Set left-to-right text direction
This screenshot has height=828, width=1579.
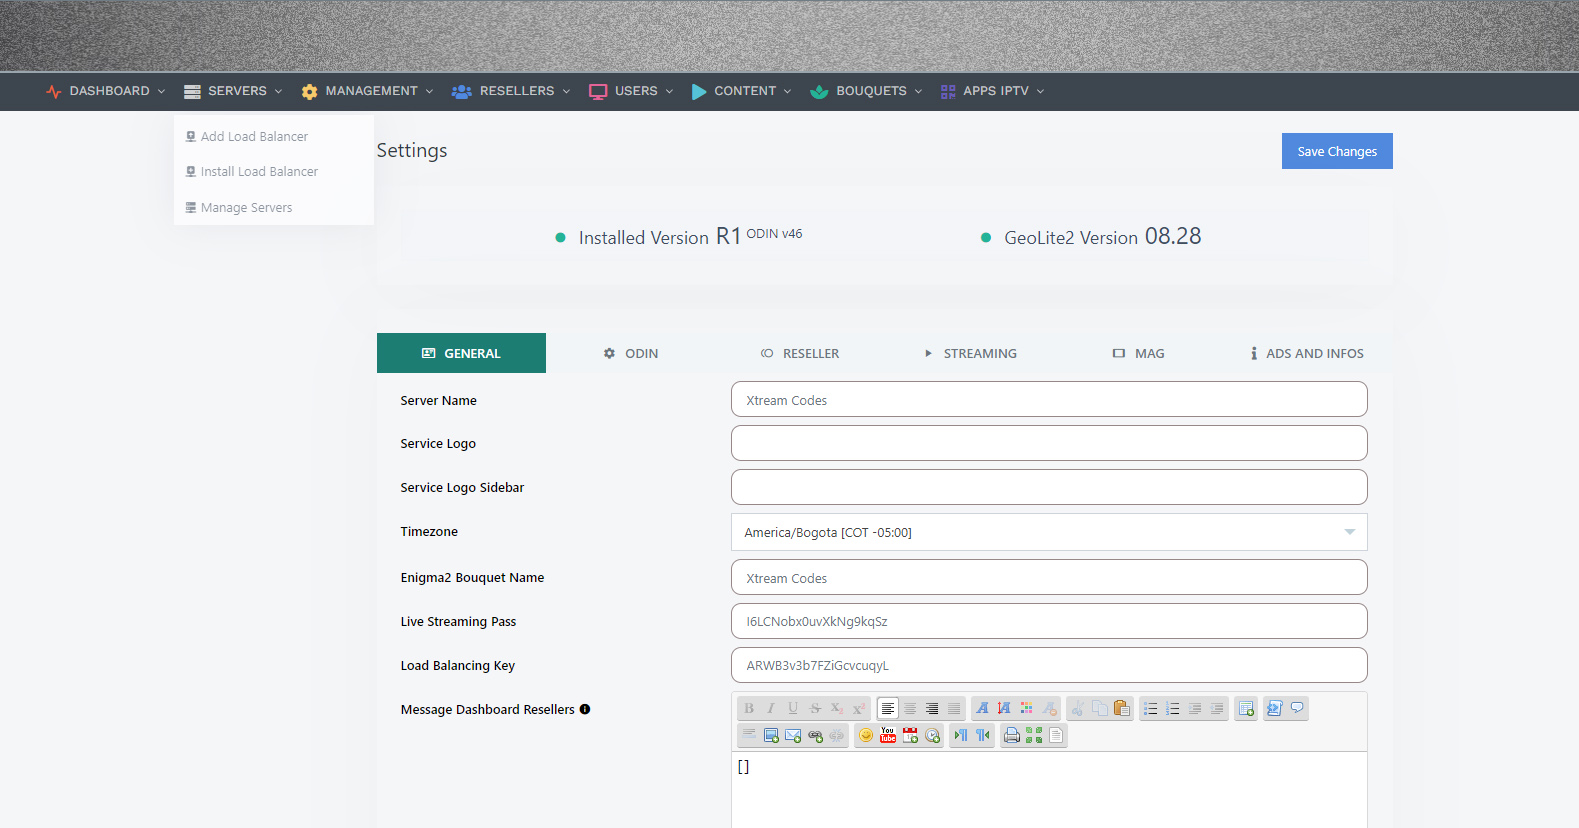click(x=961, y=735)
